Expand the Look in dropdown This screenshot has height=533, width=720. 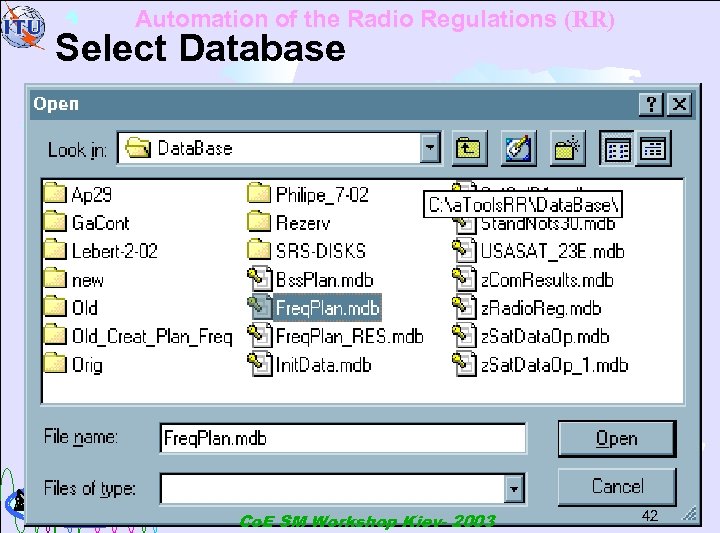click(x=430, y=148)
